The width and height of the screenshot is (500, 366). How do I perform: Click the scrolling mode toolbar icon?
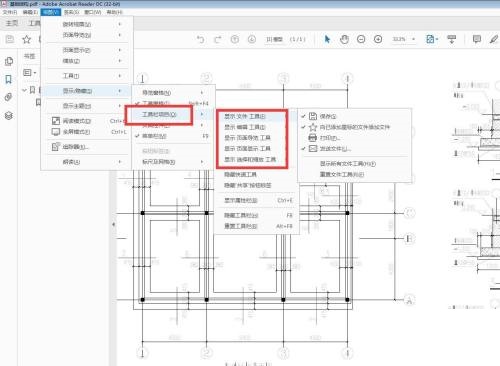tap(452, 39)
